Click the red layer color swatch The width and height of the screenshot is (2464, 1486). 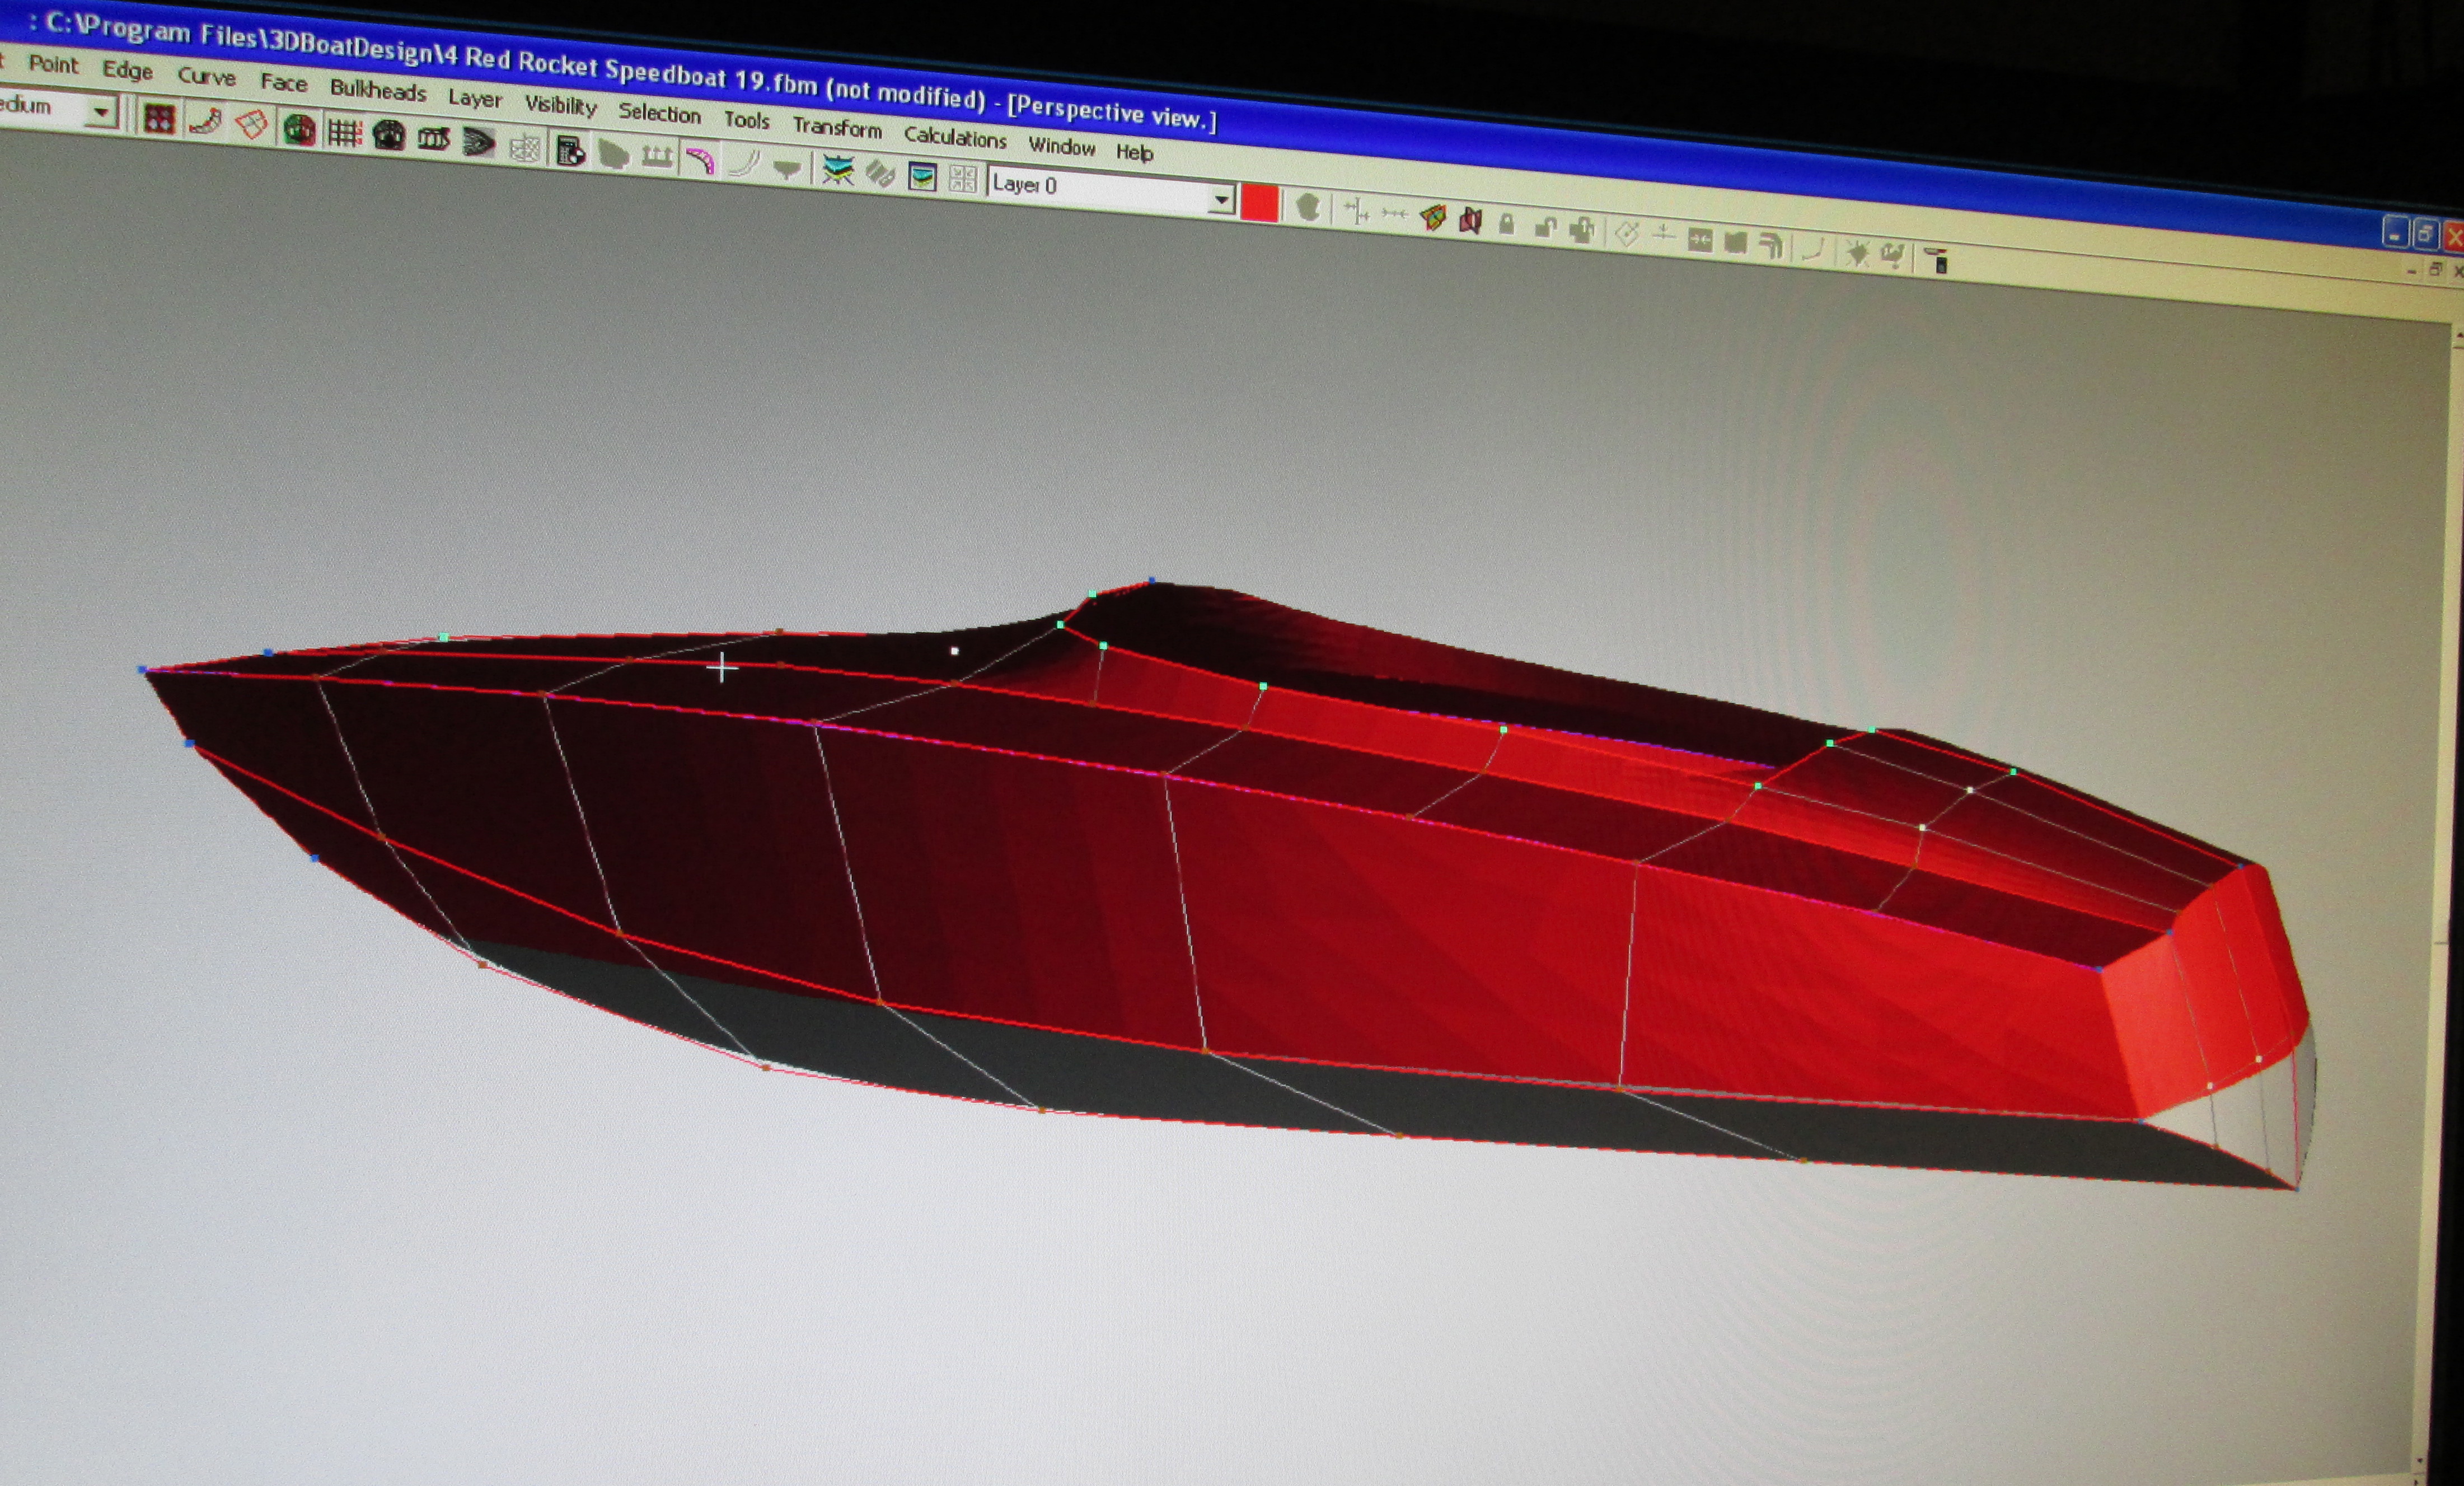click(1259, 204)
